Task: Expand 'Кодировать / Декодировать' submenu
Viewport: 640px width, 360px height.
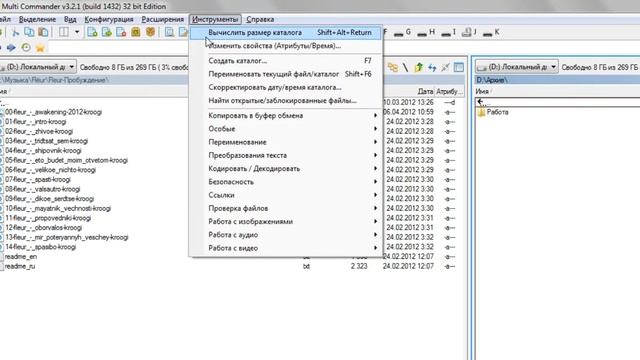Action: point(286,169)
